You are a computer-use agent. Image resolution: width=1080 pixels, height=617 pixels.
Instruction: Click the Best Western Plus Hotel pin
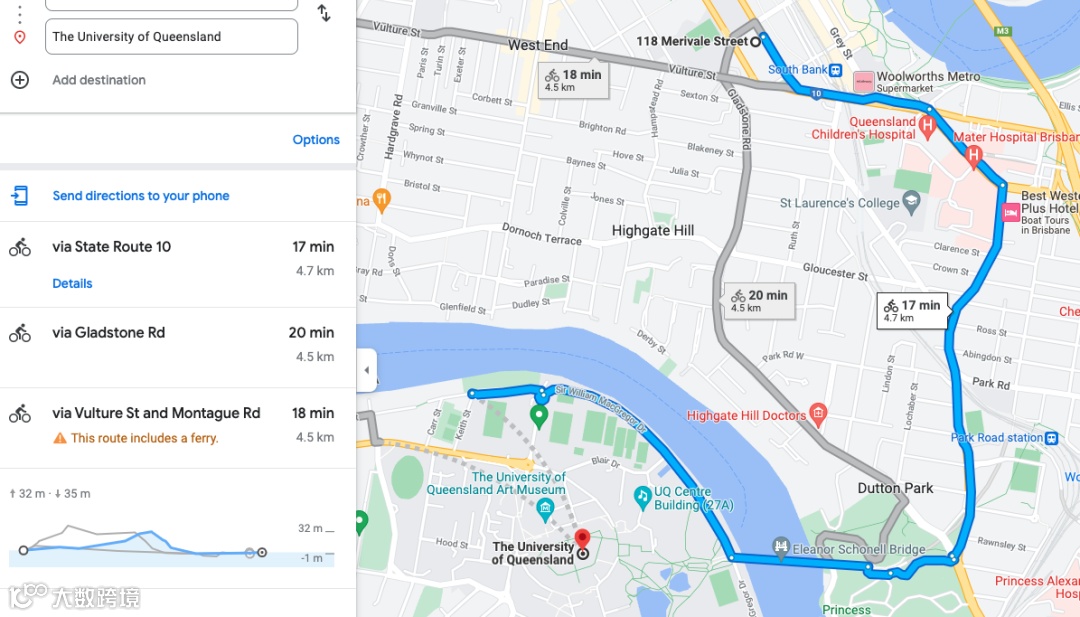click(1010, 213)
